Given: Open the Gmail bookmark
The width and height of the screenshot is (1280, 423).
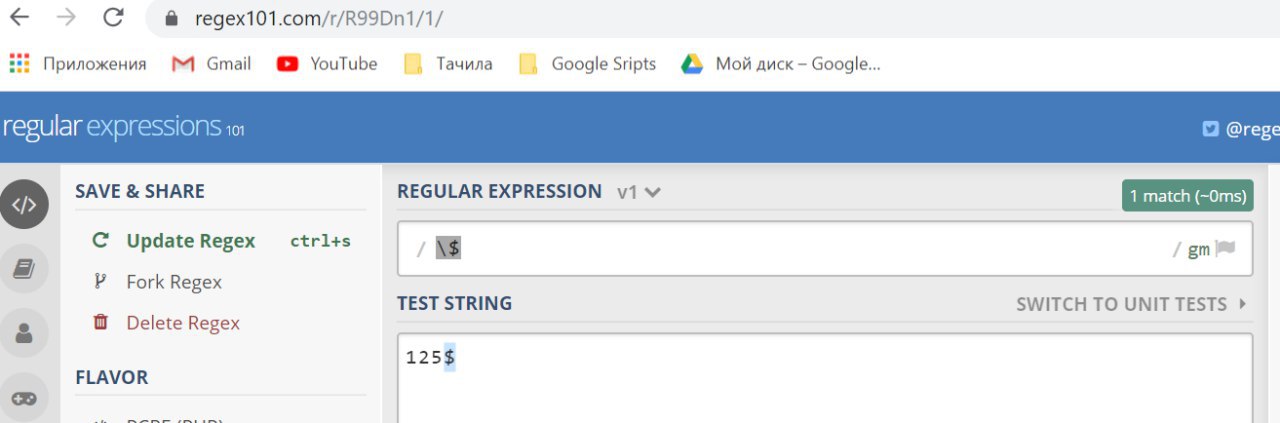Looking at the screenshot, I should point(211,63).
